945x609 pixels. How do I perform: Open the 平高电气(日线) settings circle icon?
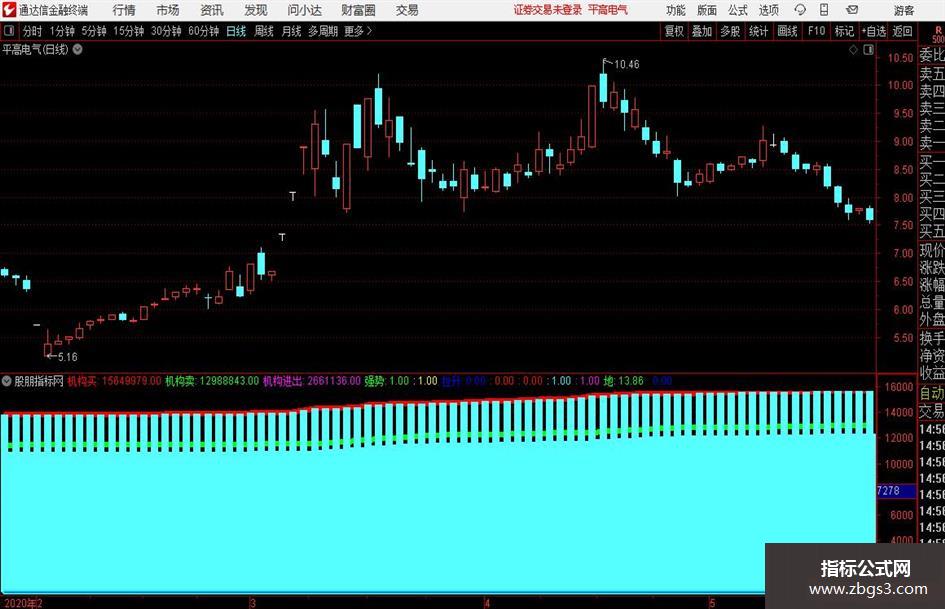pyautogui.click(x=78, y=49)
